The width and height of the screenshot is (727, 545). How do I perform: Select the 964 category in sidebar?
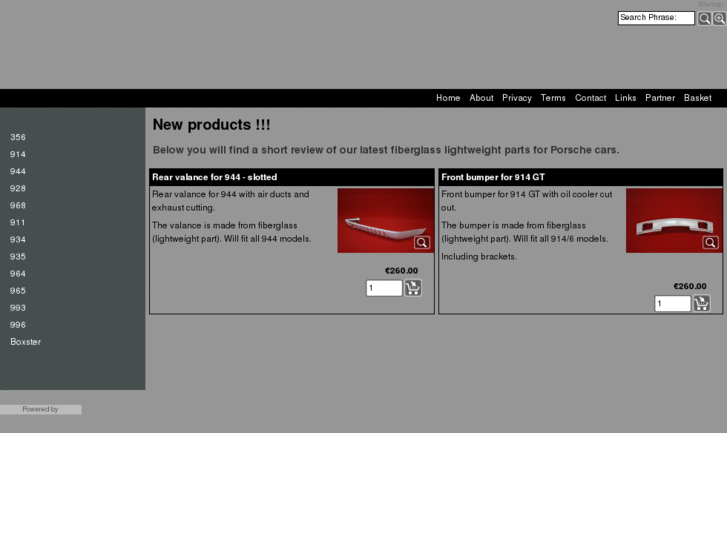tap(18, 274)
